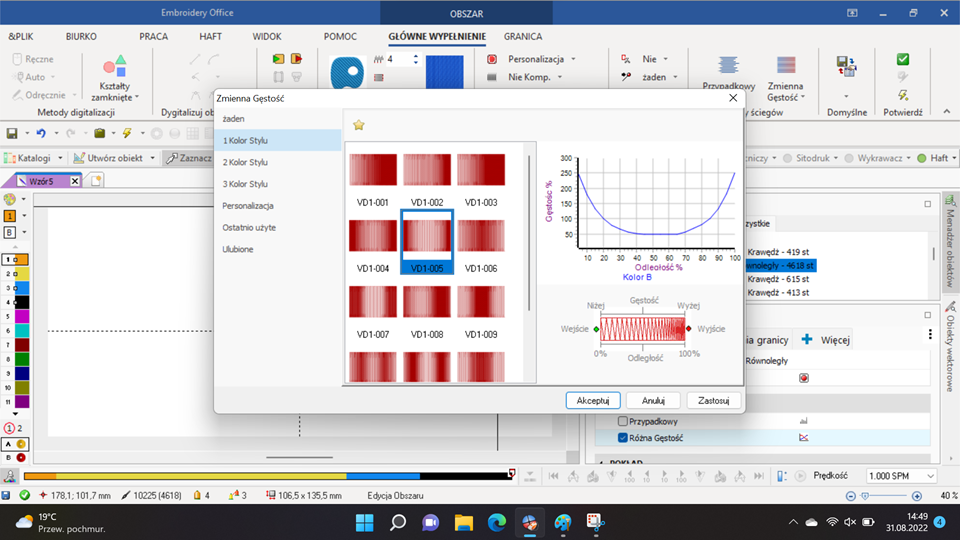
Task: Select 2 Kolor Stylu category
Action: tap(245, 162)
